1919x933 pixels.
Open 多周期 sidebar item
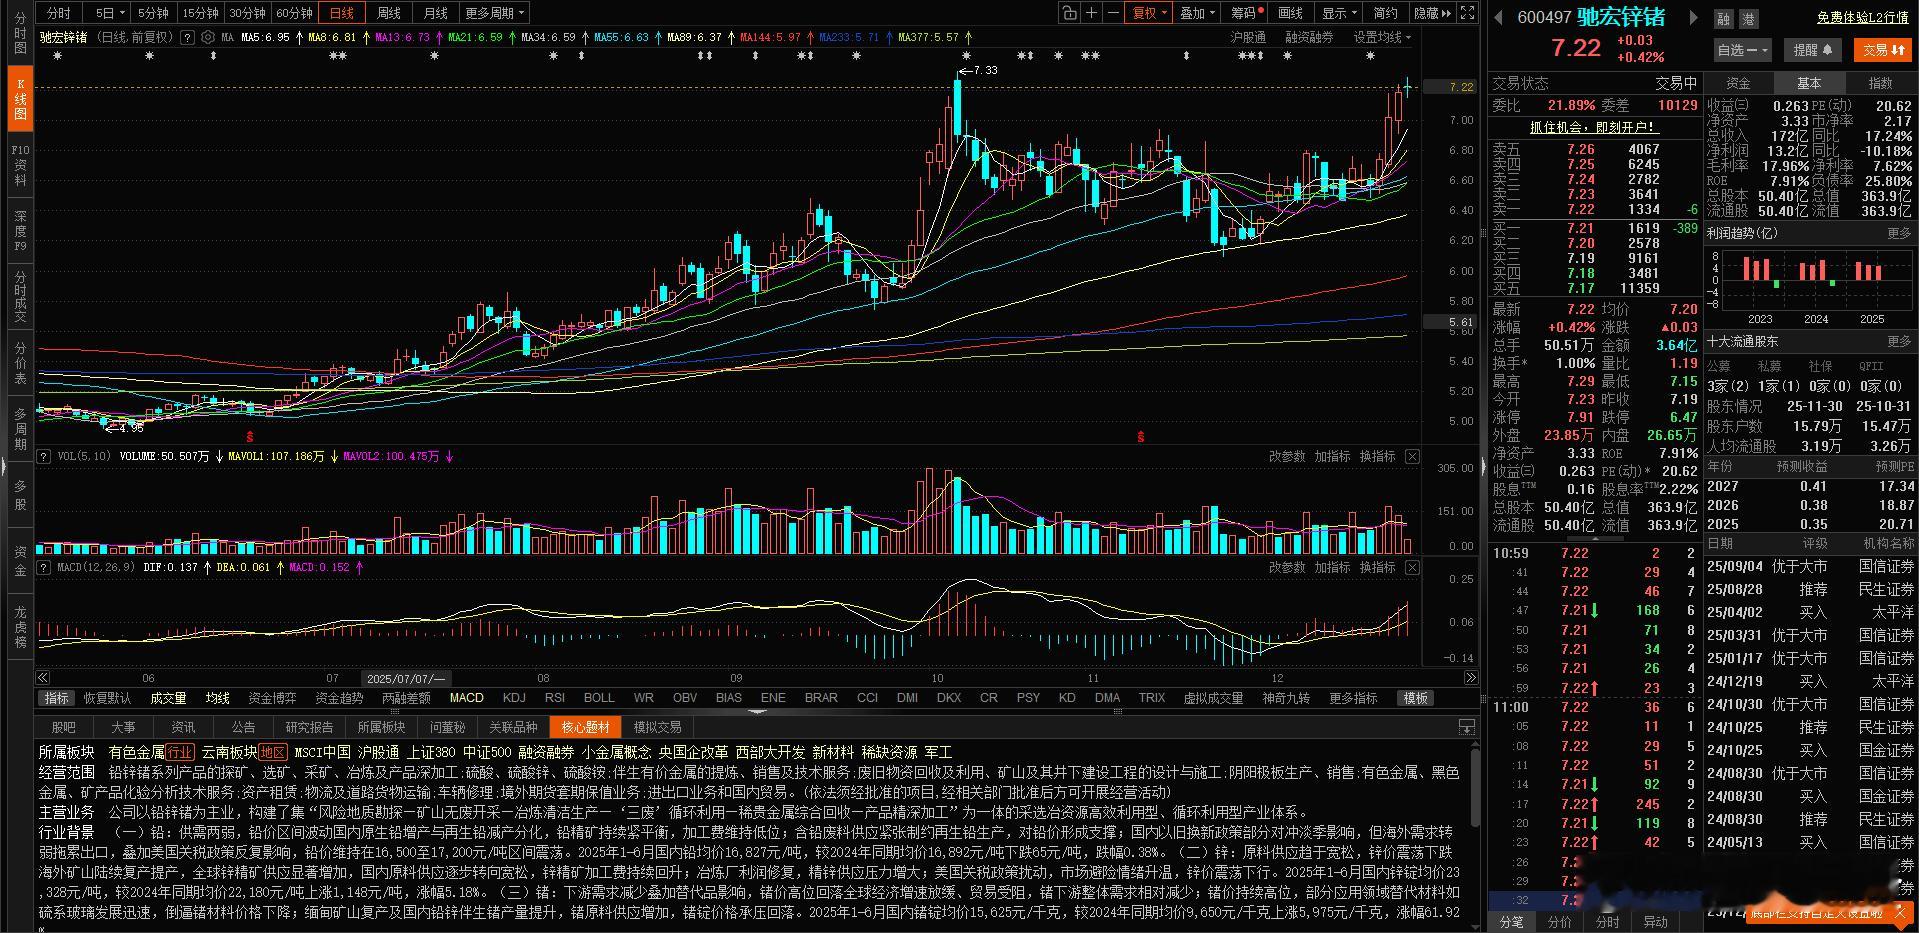[20, 429]
